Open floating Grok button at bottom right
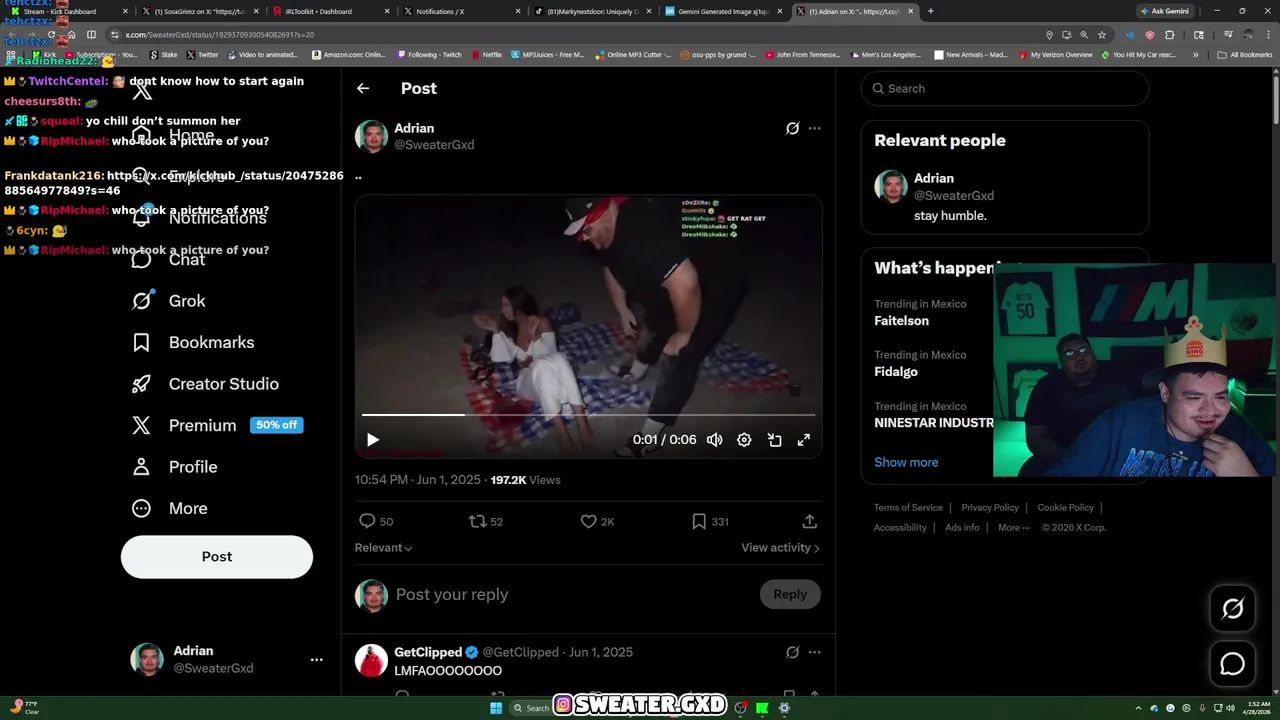 [1232, 609]
